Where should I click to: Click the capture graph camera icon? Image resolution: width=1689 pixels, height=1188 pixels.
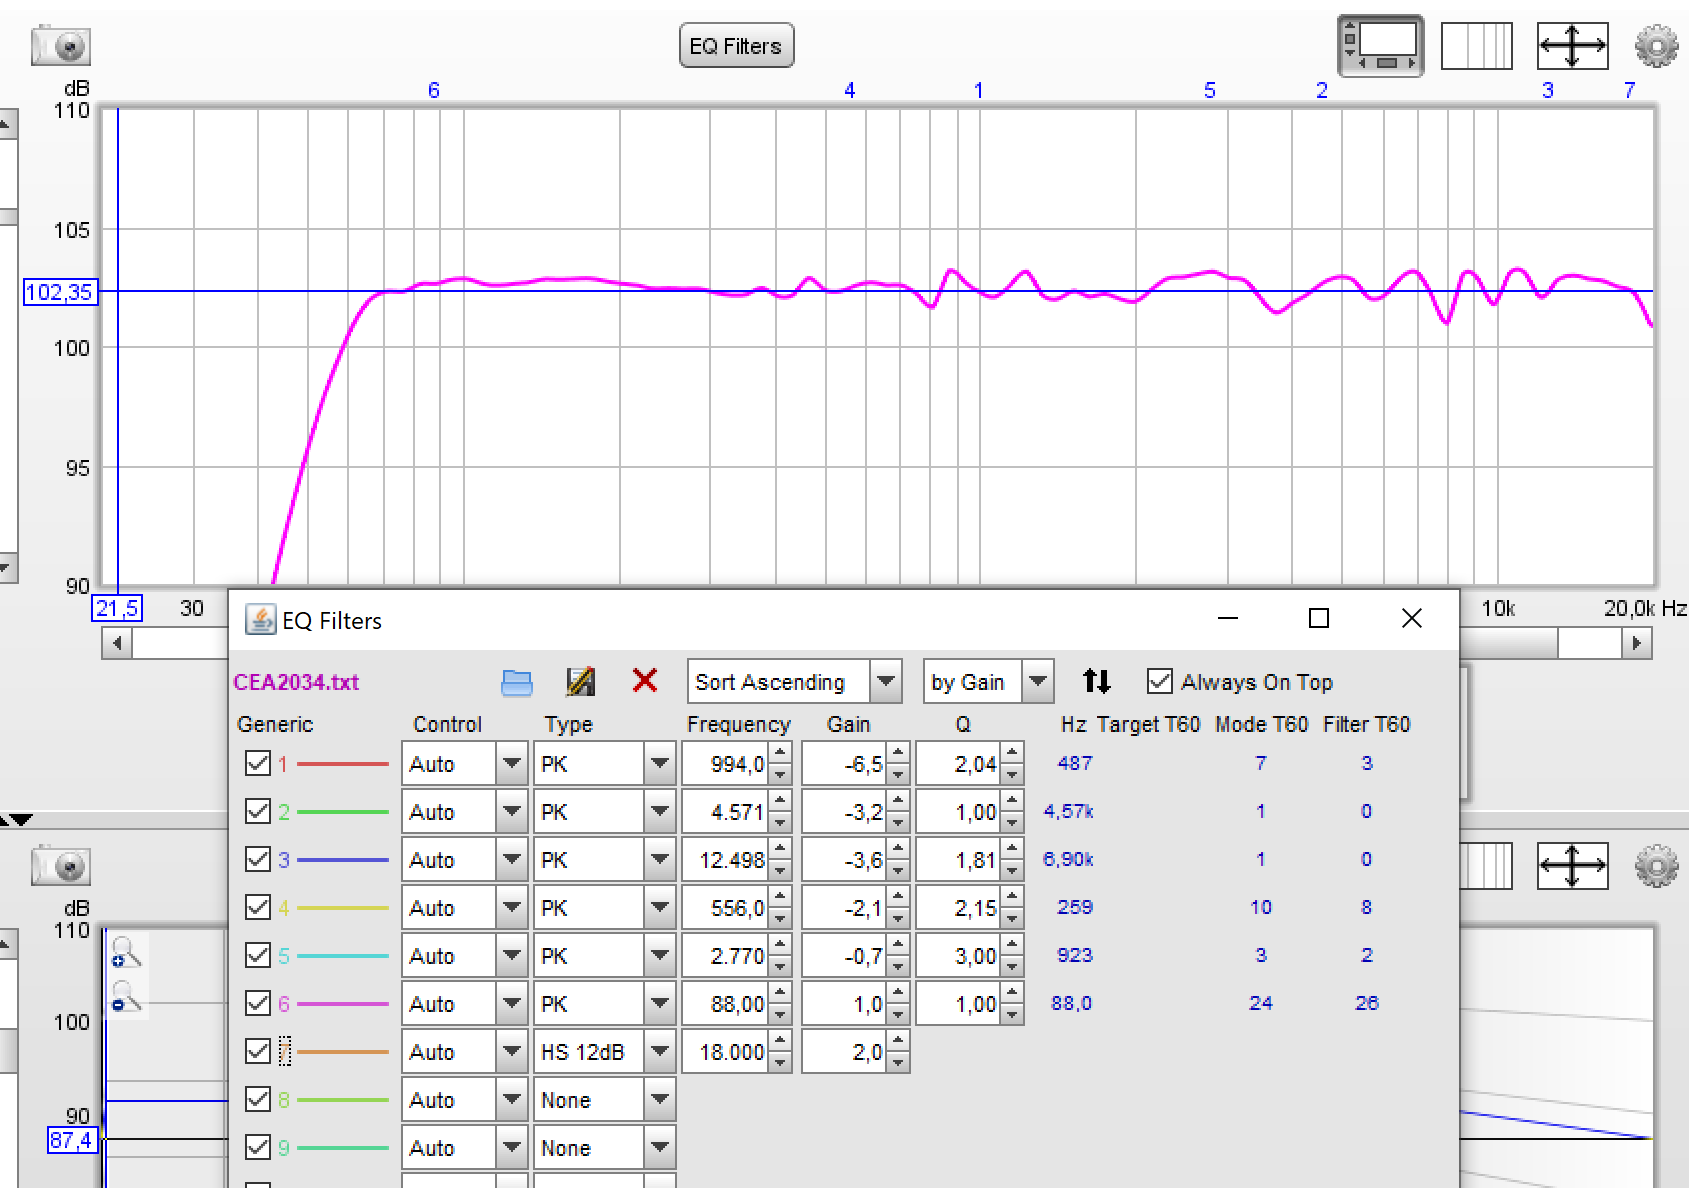pos(61,46)
